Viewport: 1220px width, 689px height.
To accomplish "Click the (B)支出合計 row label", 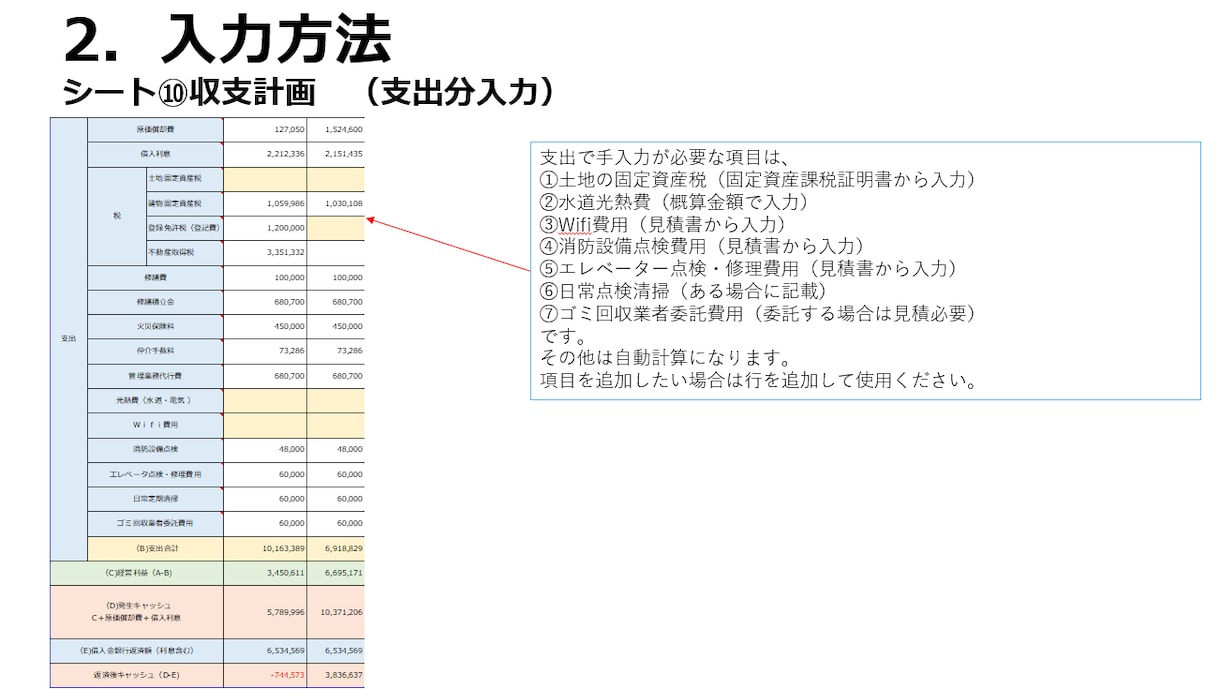I will coord(155,548).
